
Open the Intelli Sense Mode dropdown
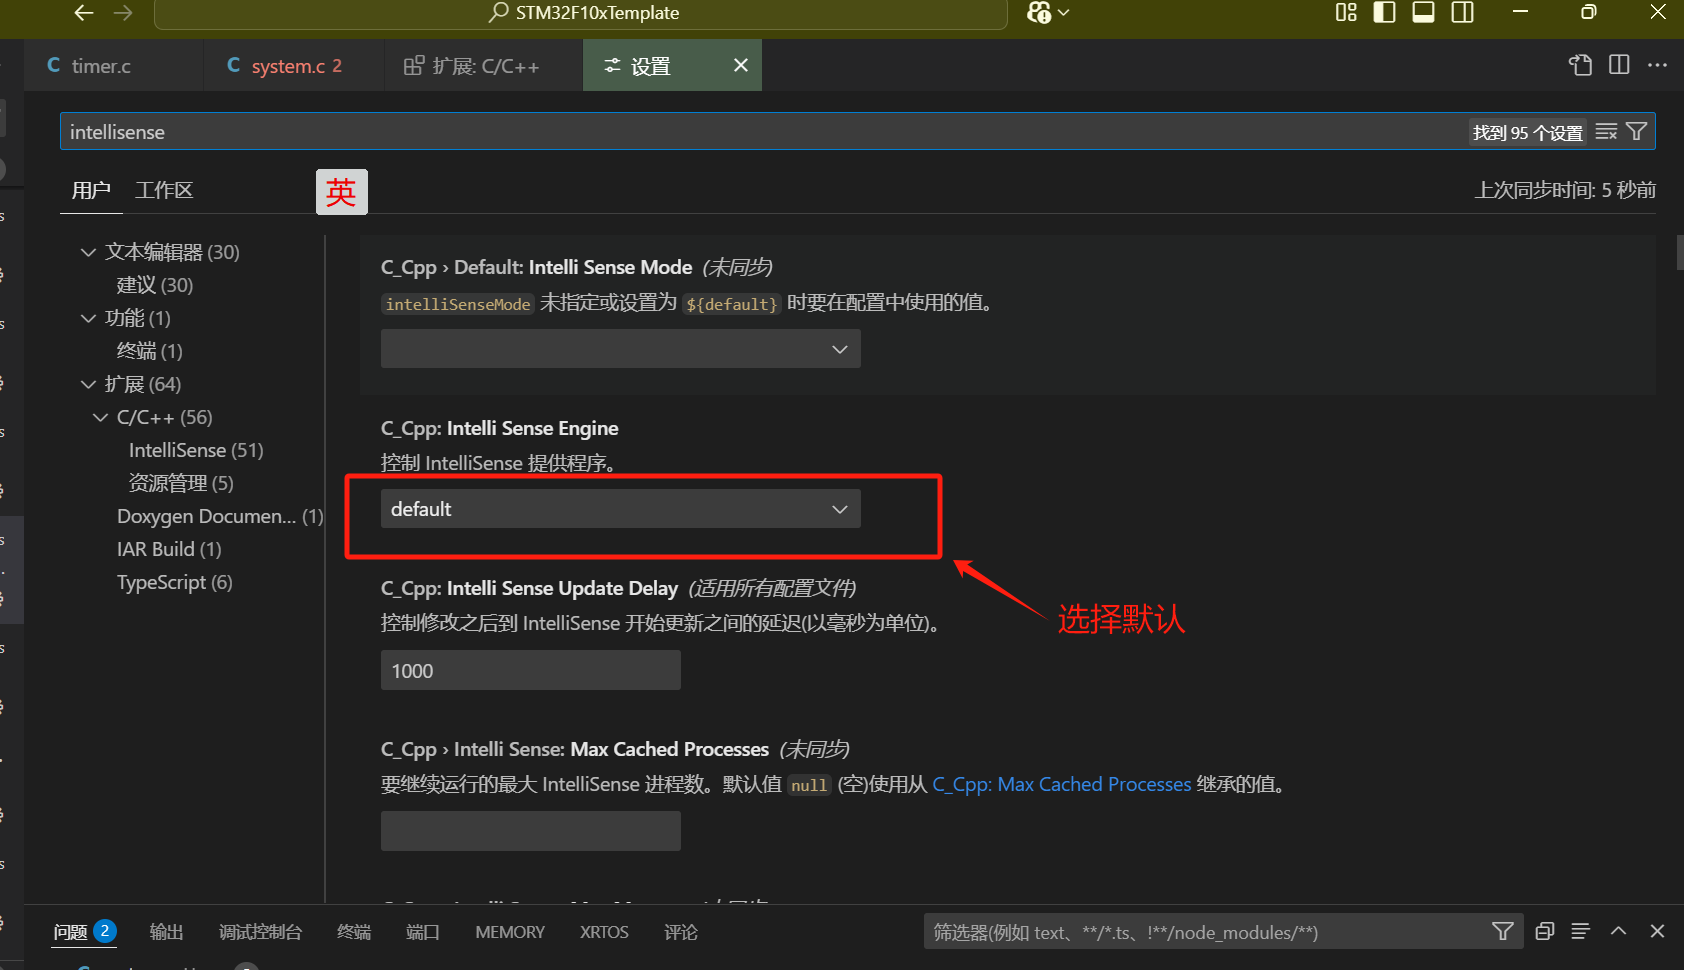pyautogui.click(x=620, y=349)
